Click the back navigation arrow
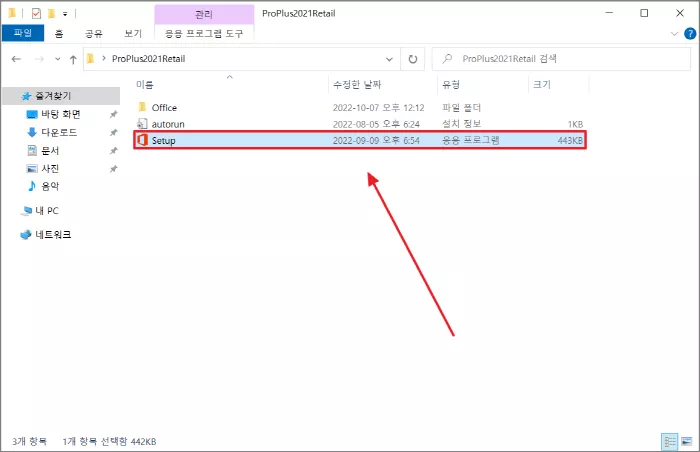 17,59
